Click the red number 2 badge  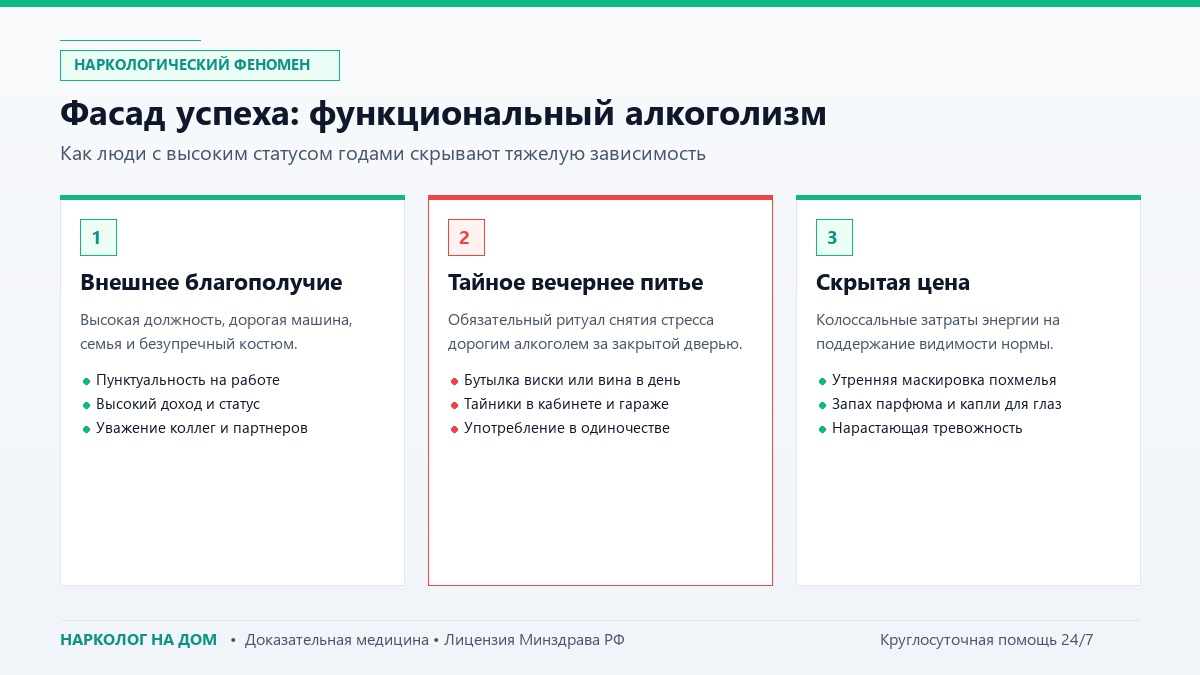click(466, 237)
